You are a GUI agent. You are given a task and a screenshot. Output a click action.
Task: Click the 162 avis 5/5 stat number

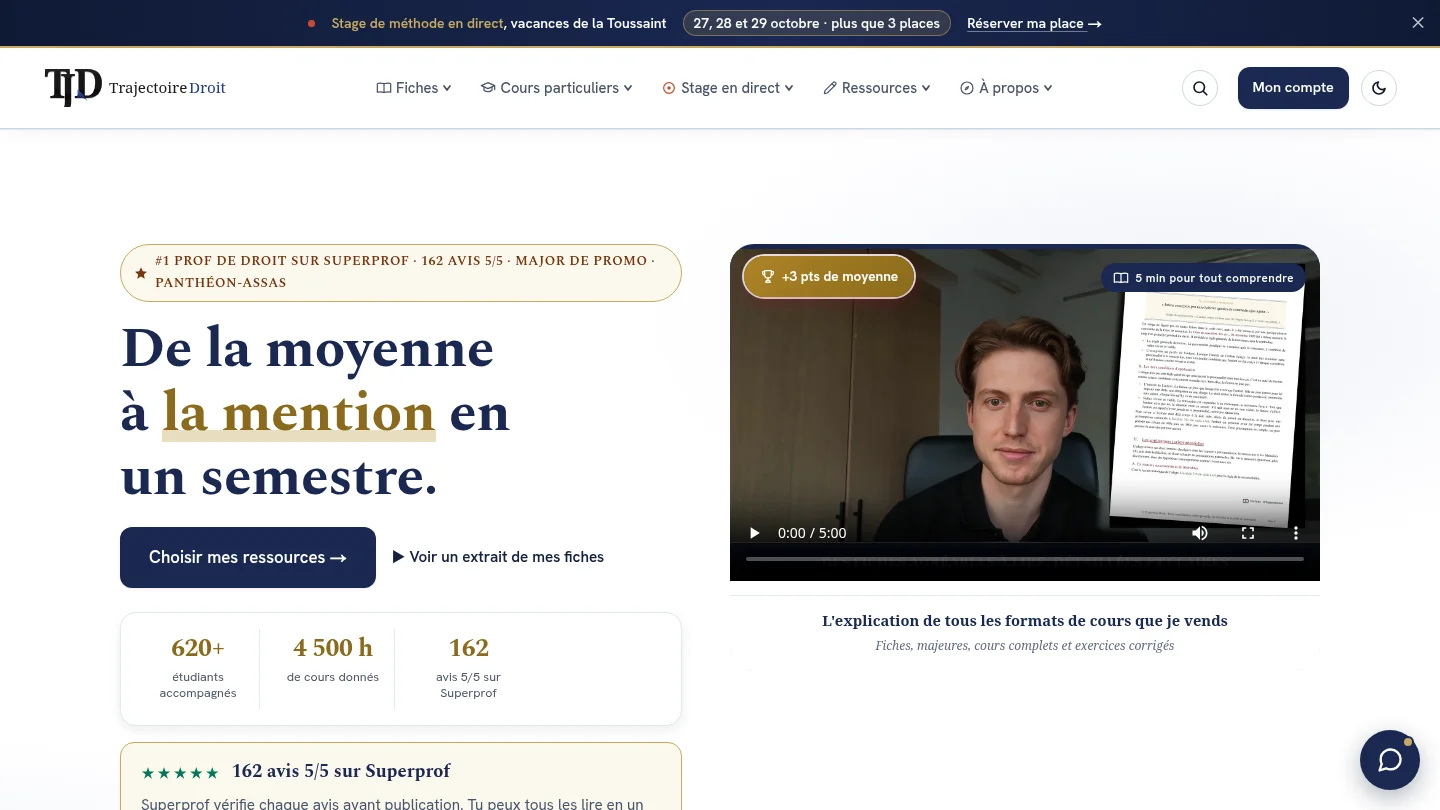[469, 648]
